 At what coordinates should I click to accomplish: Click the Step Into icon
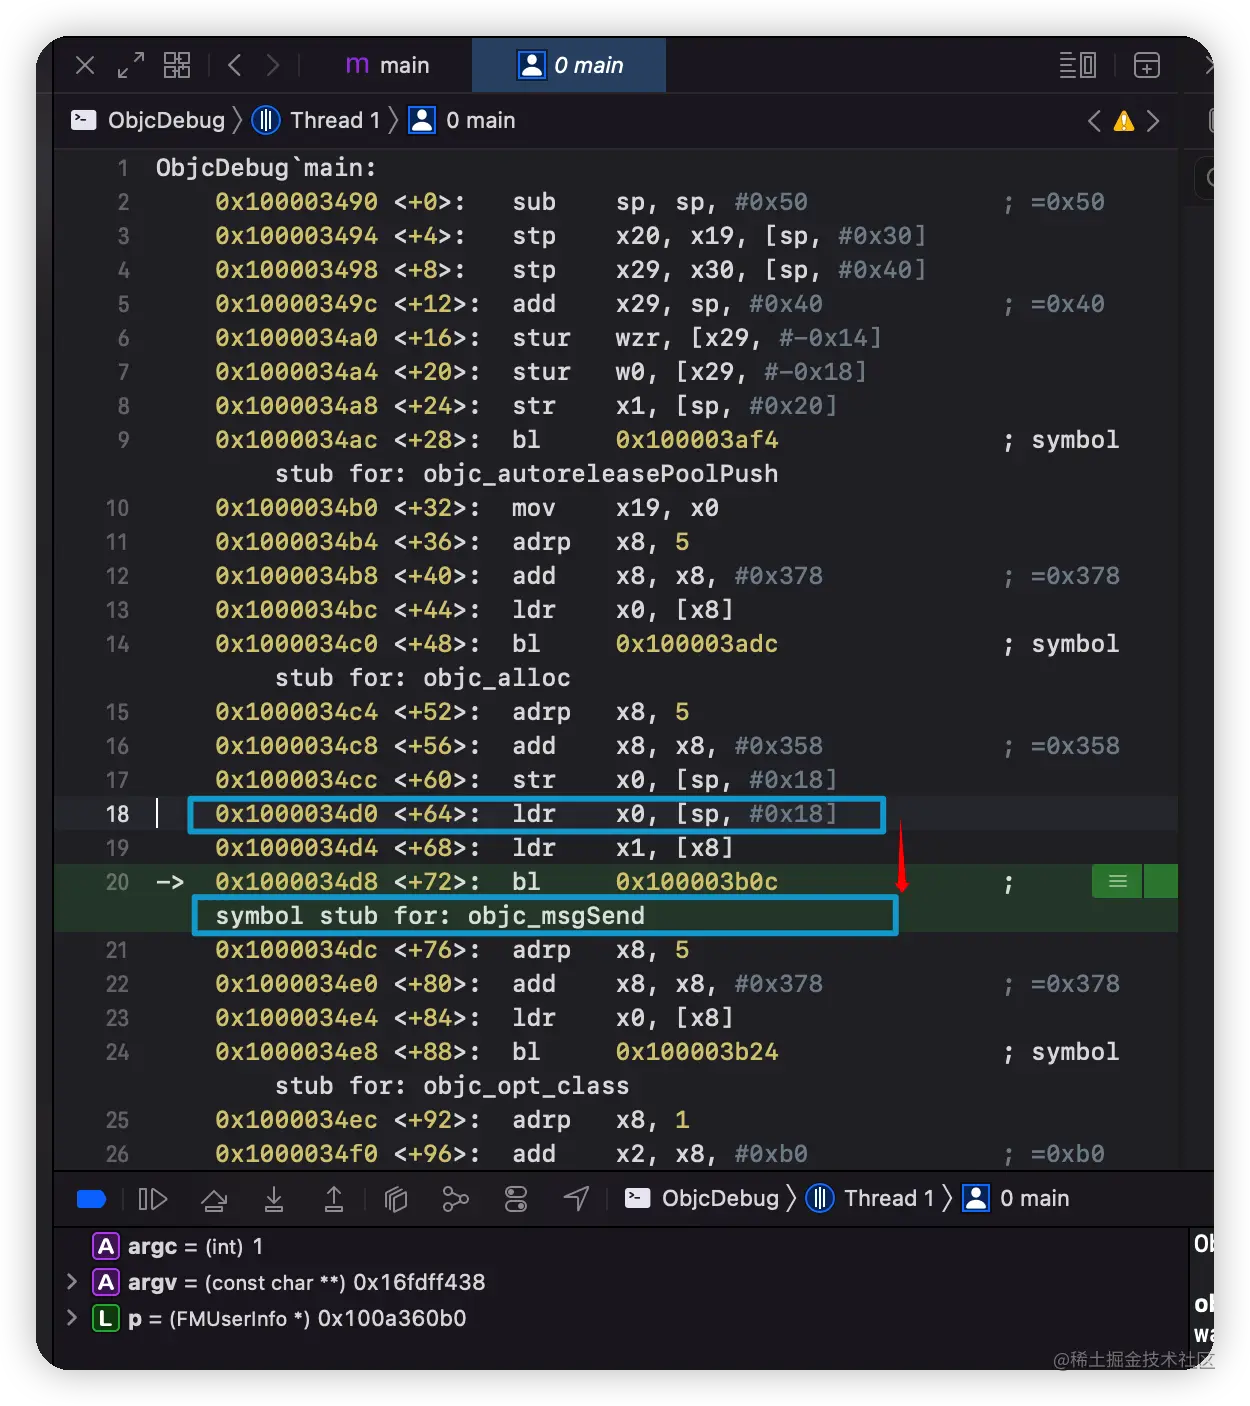[274, 1199]
